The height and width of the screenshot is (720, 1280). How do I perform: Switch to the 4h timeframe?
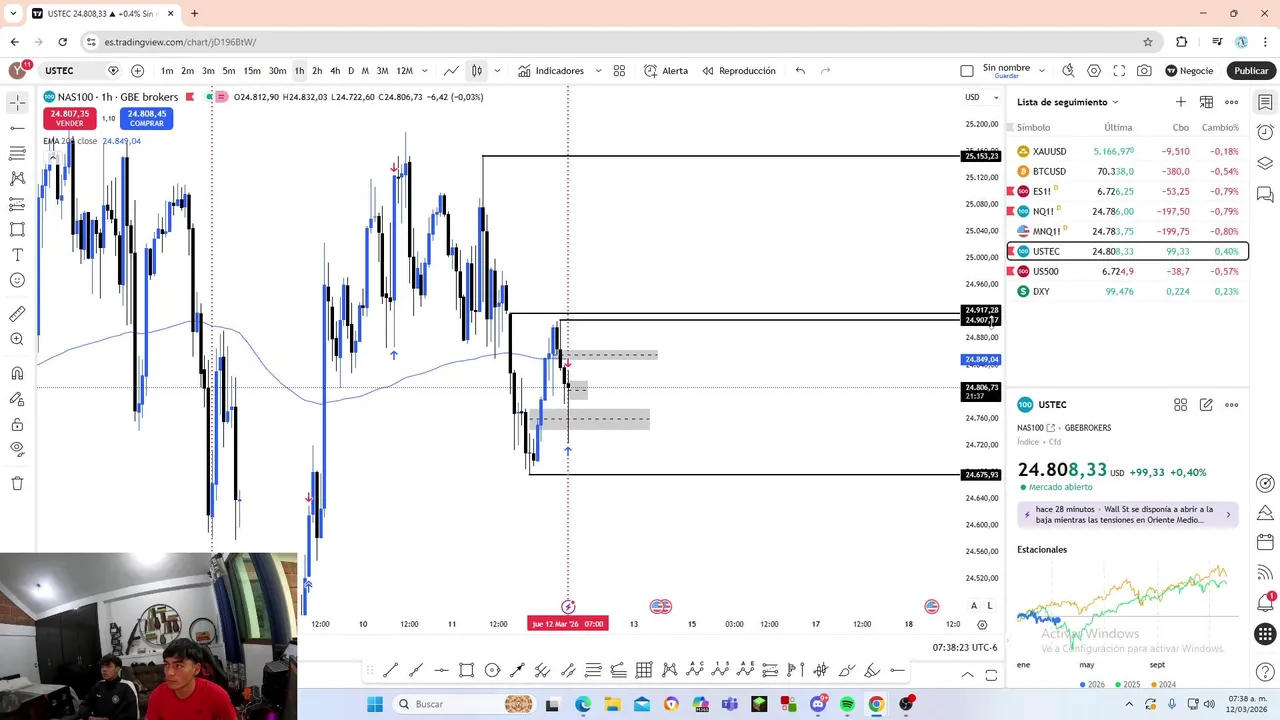click(335, 71)
